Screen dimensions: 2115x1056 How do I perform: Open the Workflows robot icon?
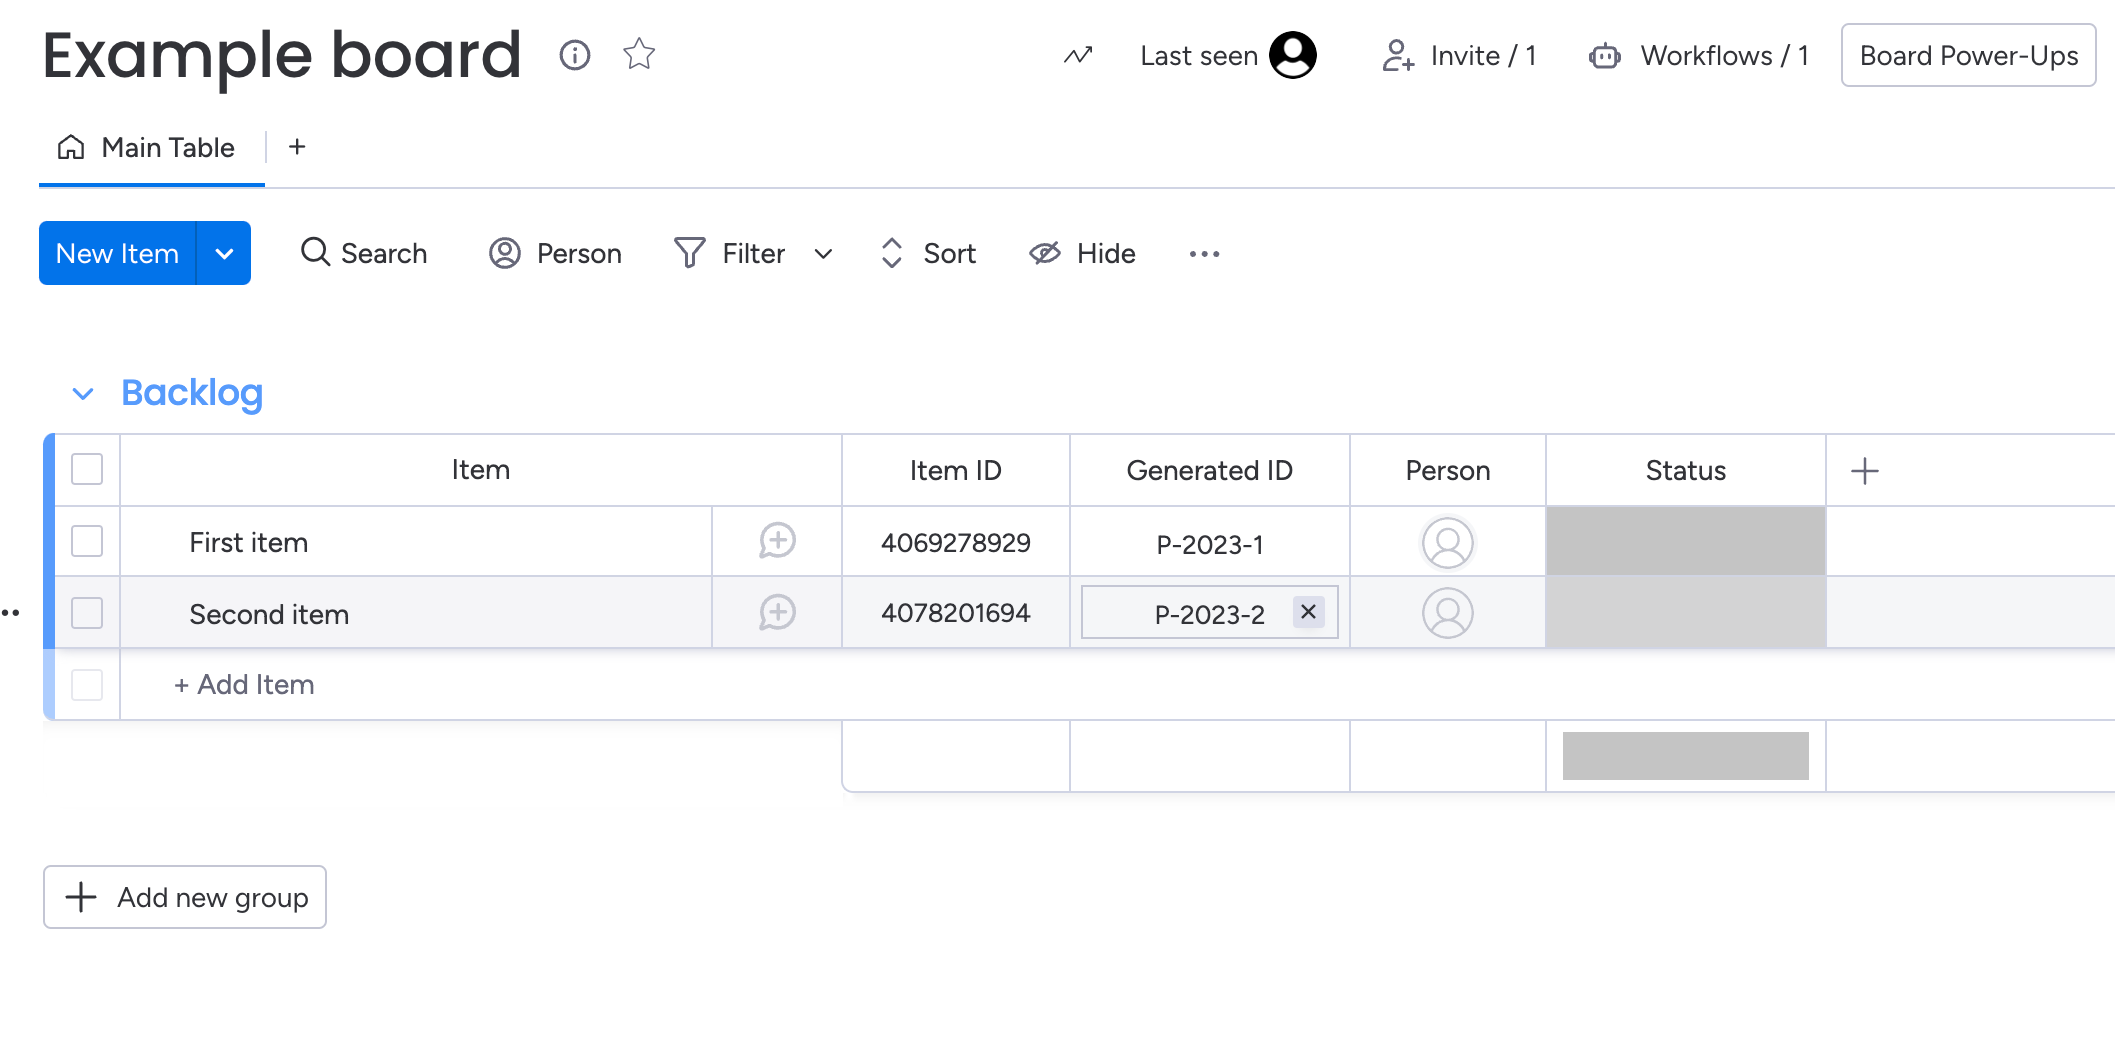(1604, 56)
